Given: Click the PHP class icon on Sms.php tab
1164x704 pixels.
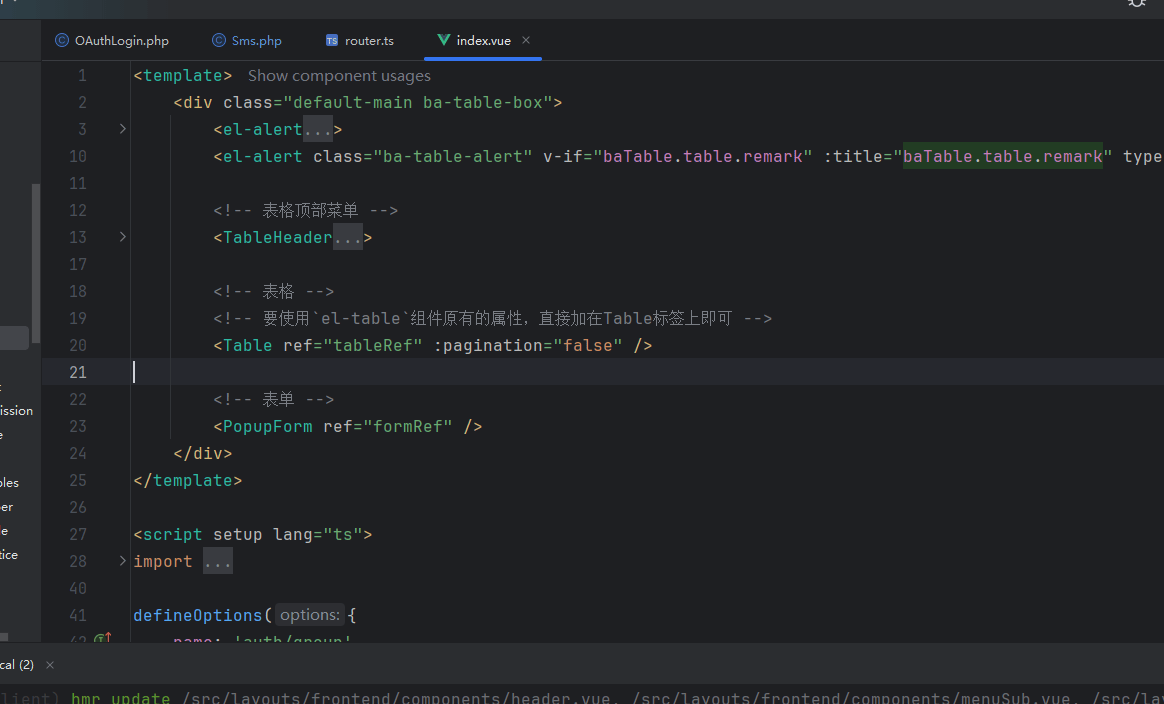Looking at the screenshot, I should coord(218,40).
